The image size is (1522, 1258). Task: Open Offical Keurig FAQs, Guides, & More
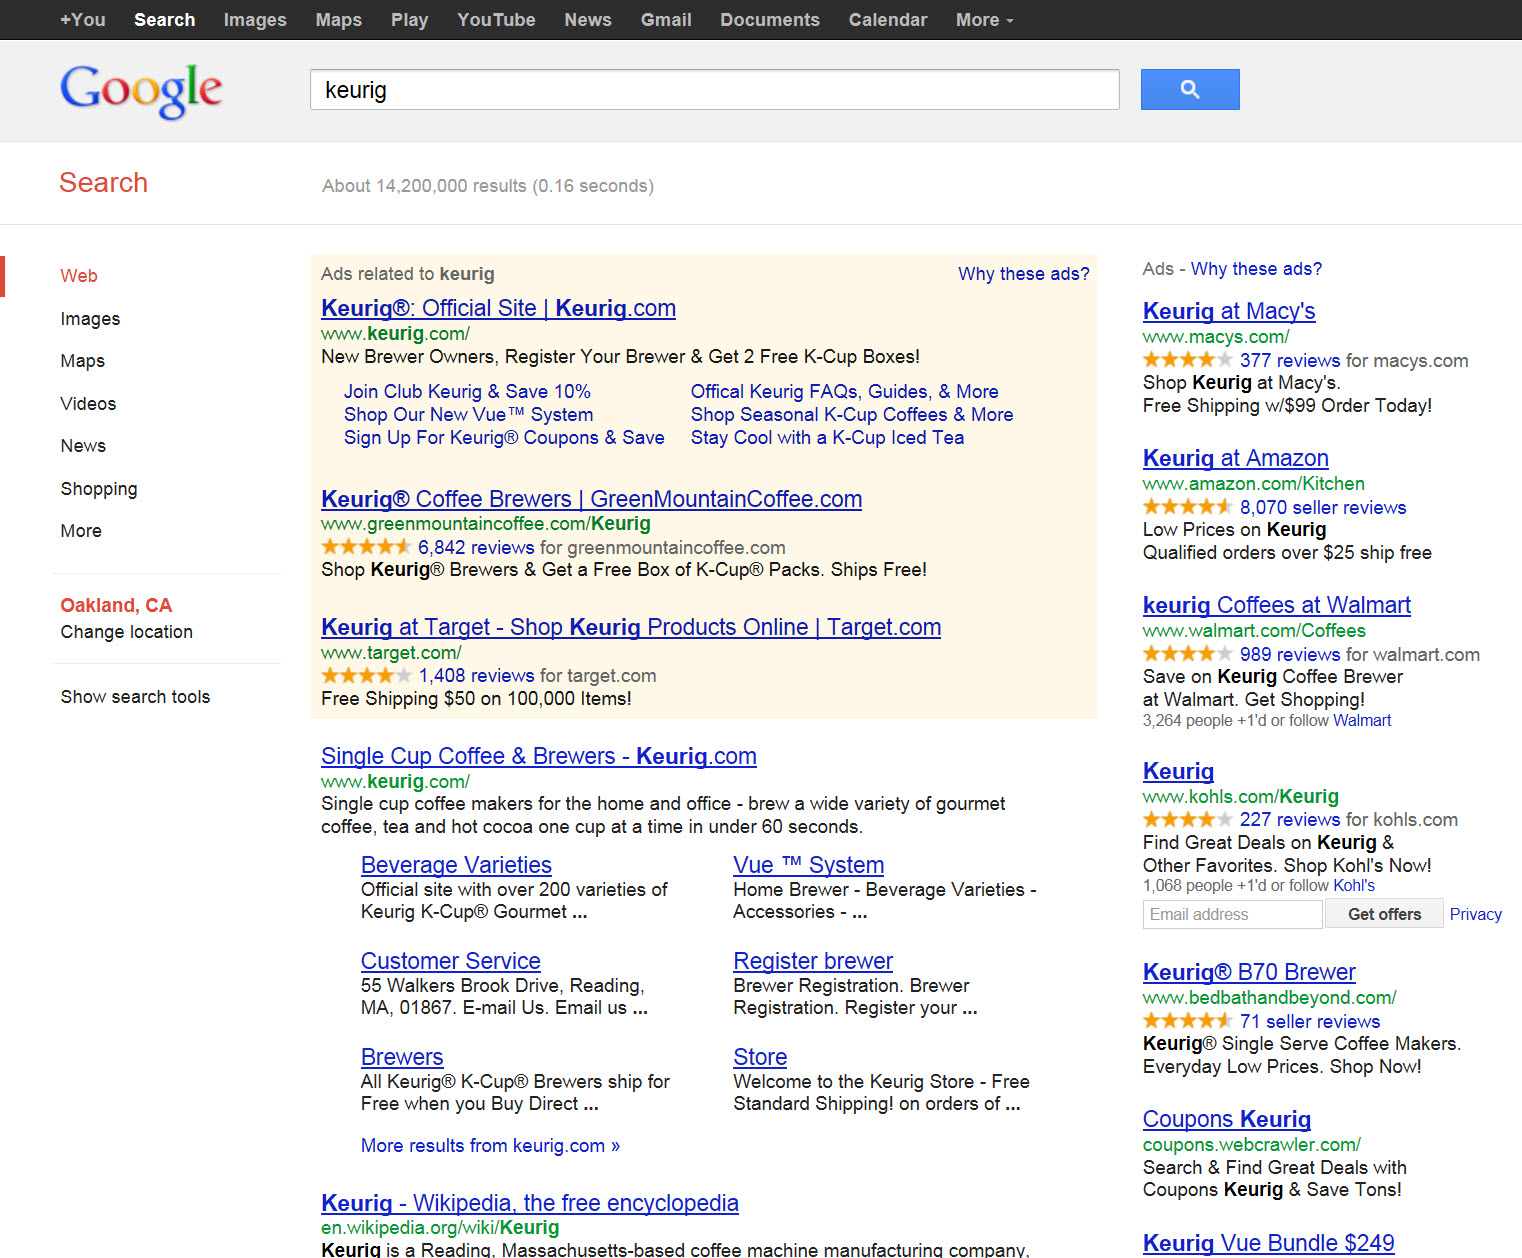click(844, 392)
